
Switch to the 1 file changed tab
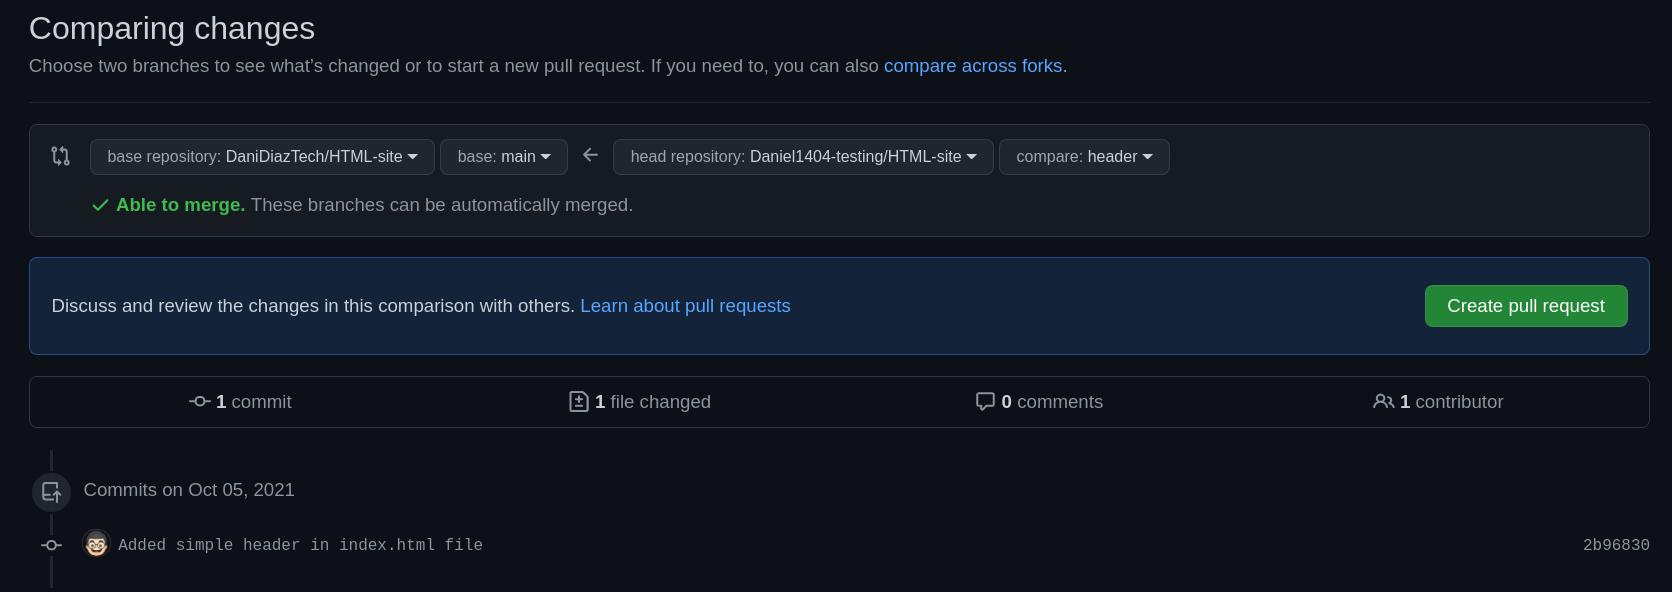click(640, 402)
